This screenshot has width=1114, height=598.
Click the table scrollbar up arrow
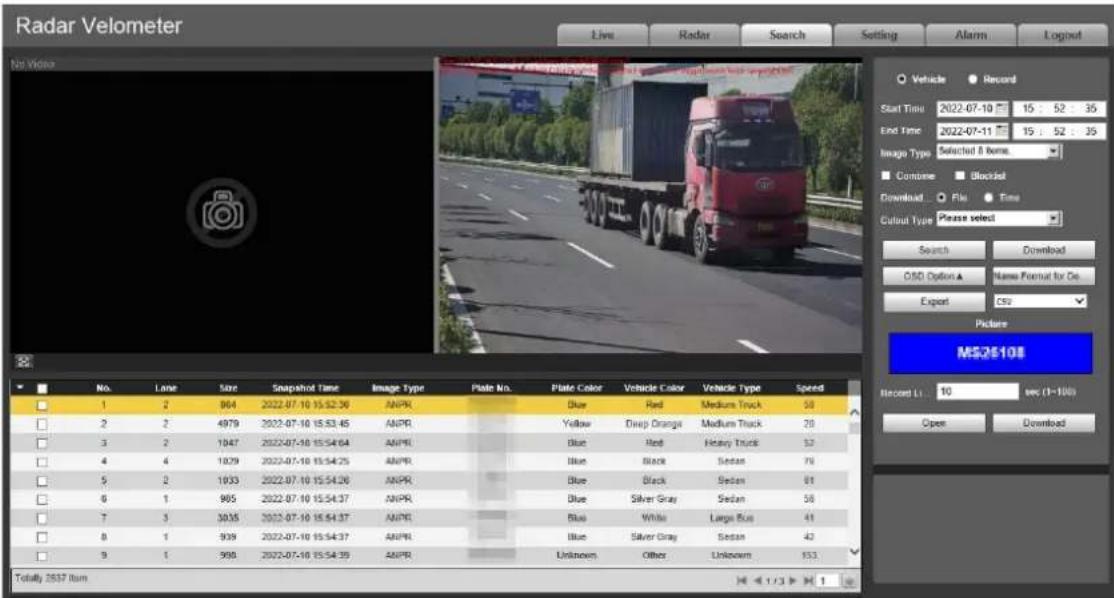point(854,413)
